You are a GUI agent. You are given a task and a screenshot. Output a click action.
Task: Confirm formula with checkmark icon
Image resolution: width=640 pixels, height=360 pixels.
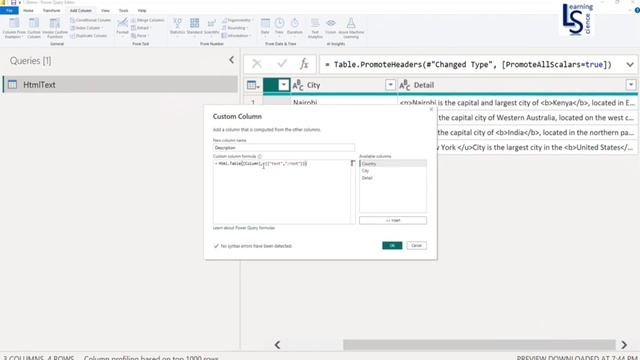tap(282, 64)
